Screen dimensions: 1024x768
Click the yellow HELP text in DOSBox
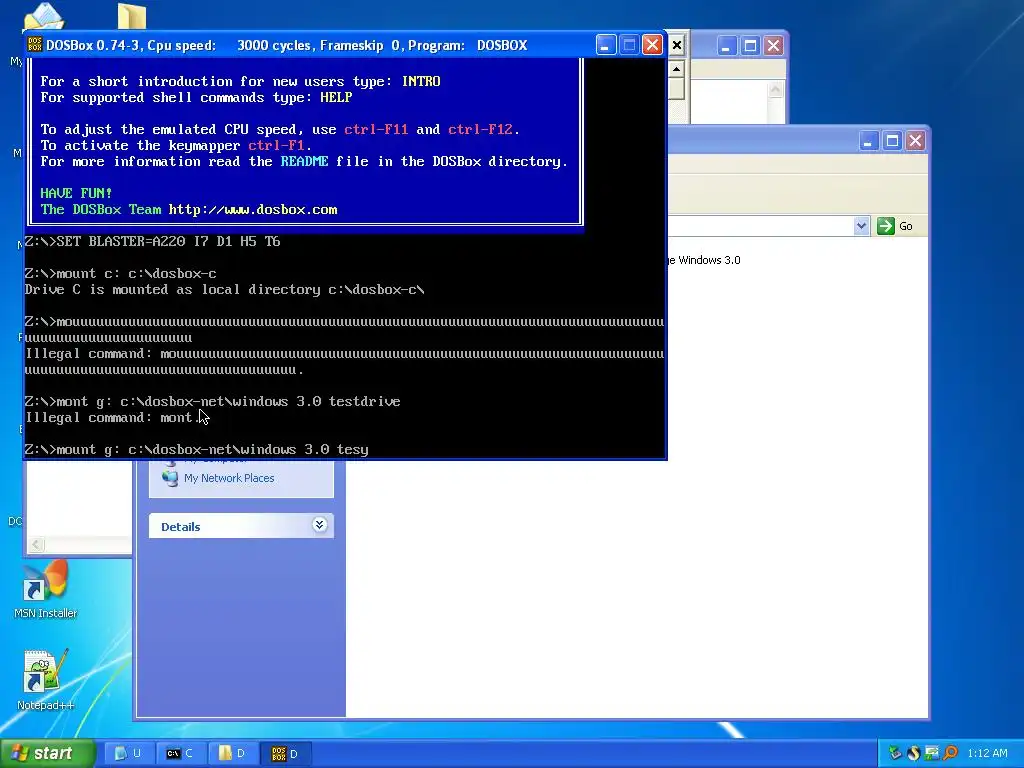pos(336,97)
